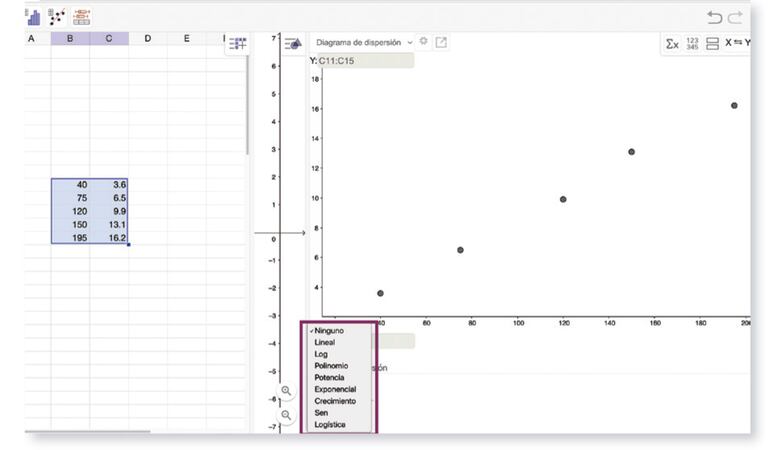The image size is (770, 450).
Task: Select column E header
Action: 187,38
